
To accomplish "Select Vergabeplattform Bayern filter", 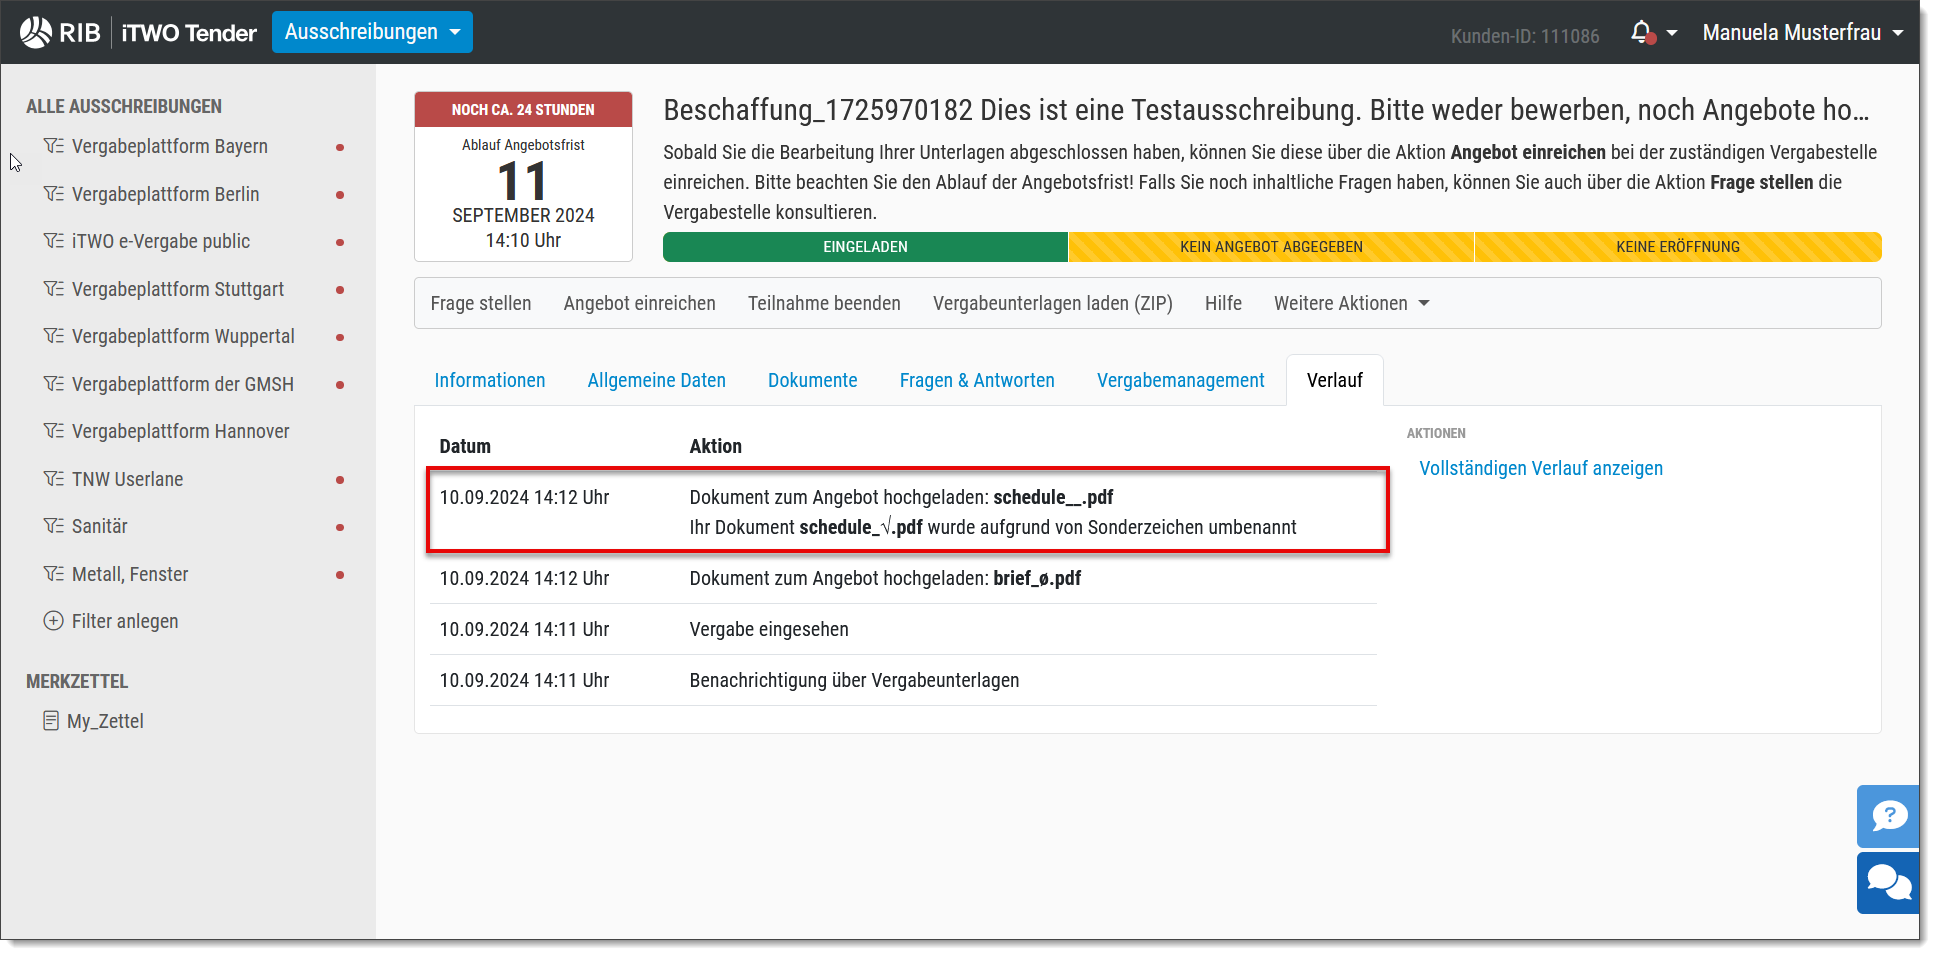I will [x=170, y=146].
